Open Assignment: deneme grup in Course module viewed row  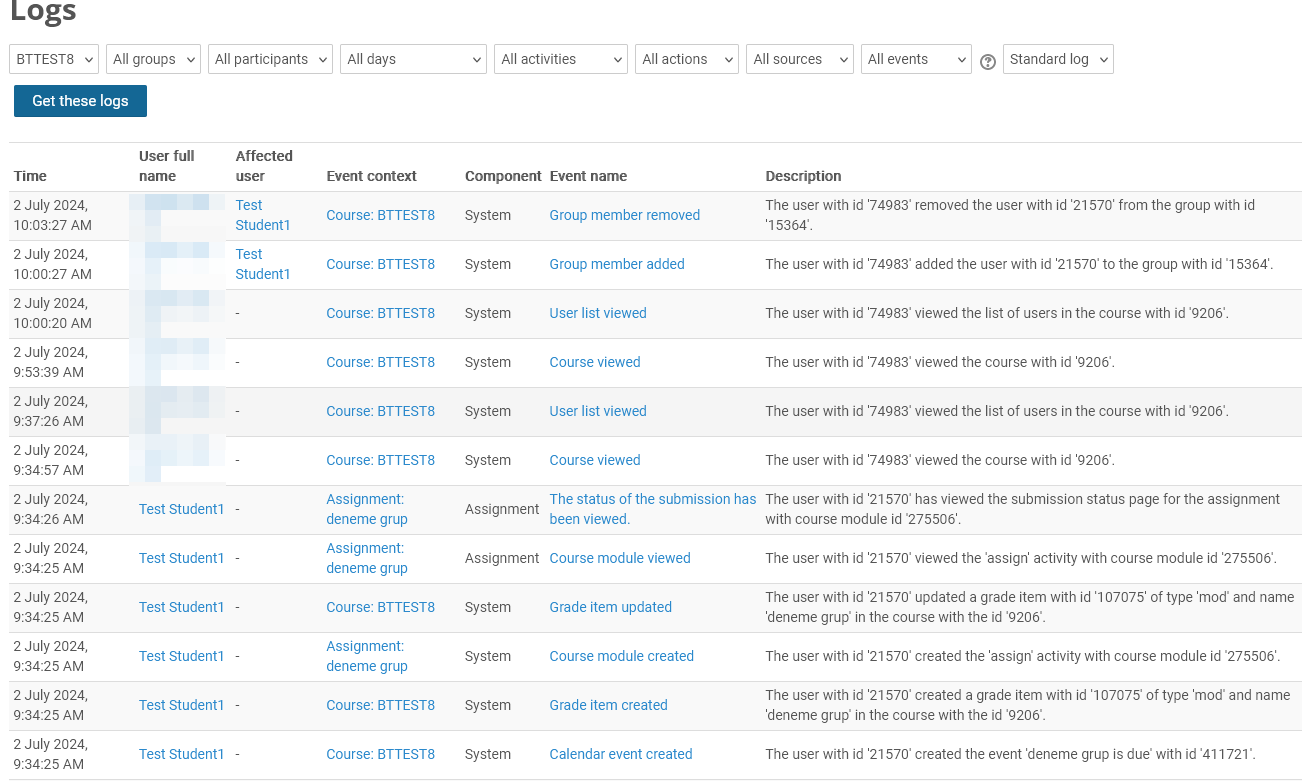tap(367, 558)
